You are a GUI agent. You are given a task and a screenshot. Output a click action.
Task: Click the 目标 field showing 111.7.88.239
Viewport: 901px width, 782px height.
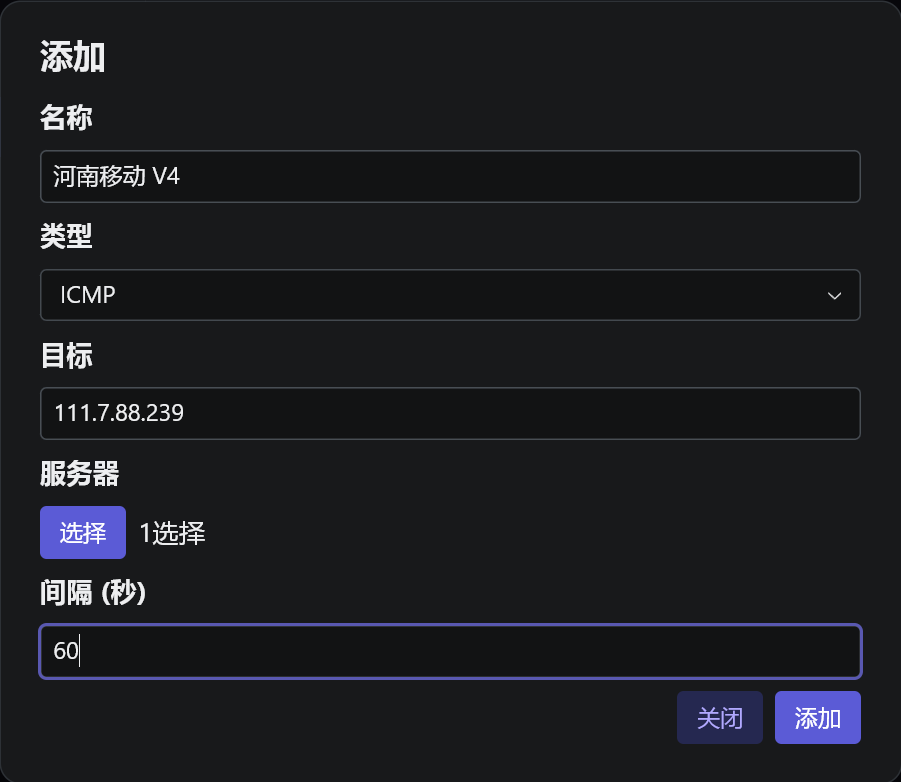point(450,413)
